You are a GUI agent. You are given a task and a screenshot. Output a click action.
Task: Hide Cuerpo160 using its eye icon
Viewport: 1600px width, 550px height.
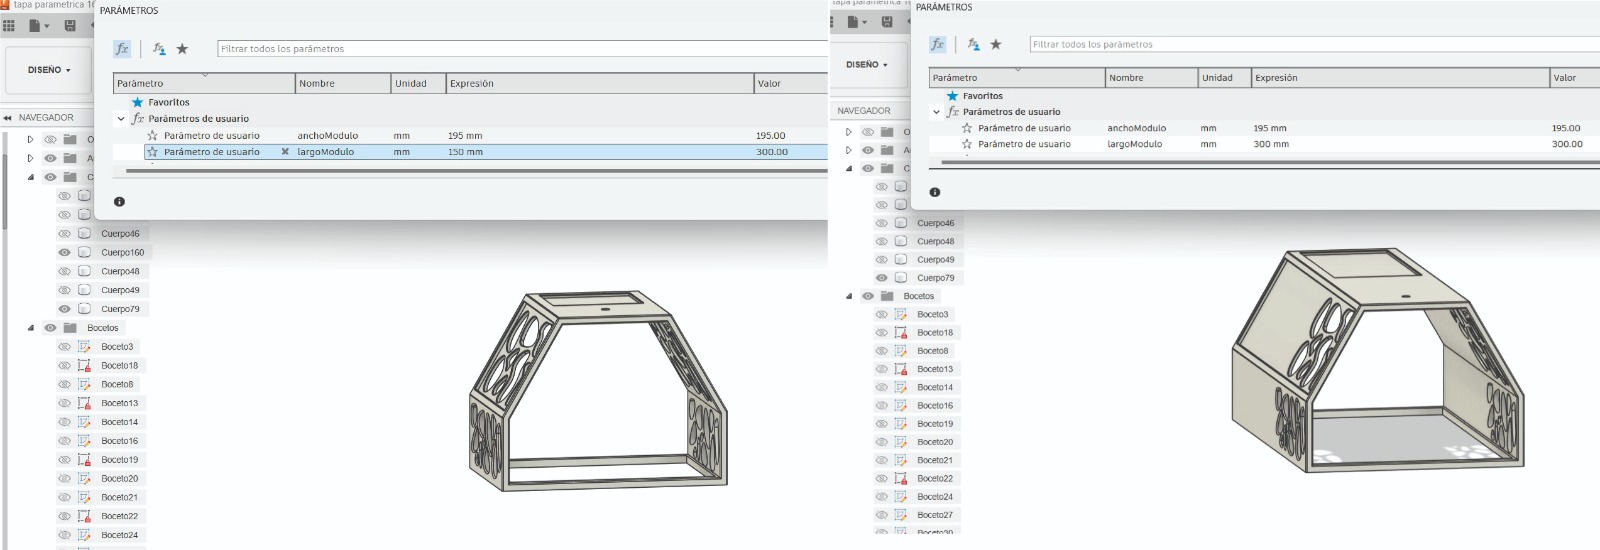(x=65, y=252)
